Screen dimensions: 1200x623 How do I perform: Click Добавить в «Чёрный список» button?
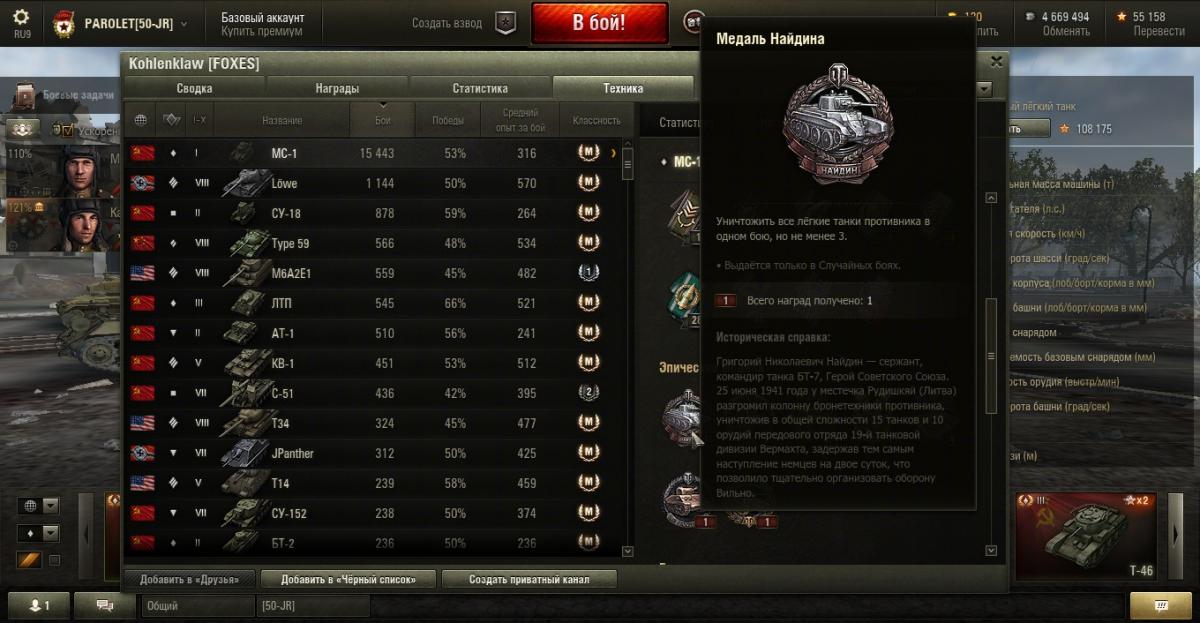pyautogui.click(x=348, y=579)
